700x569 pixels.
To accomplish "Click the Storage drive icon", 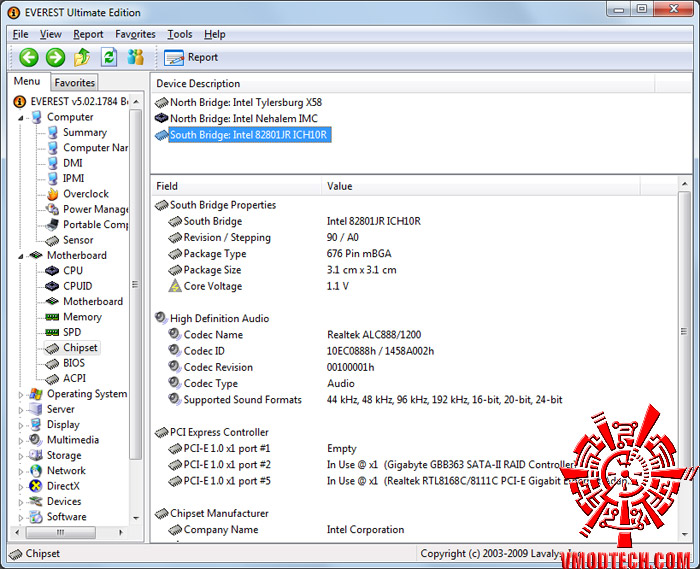I will [x=36, y=456].
